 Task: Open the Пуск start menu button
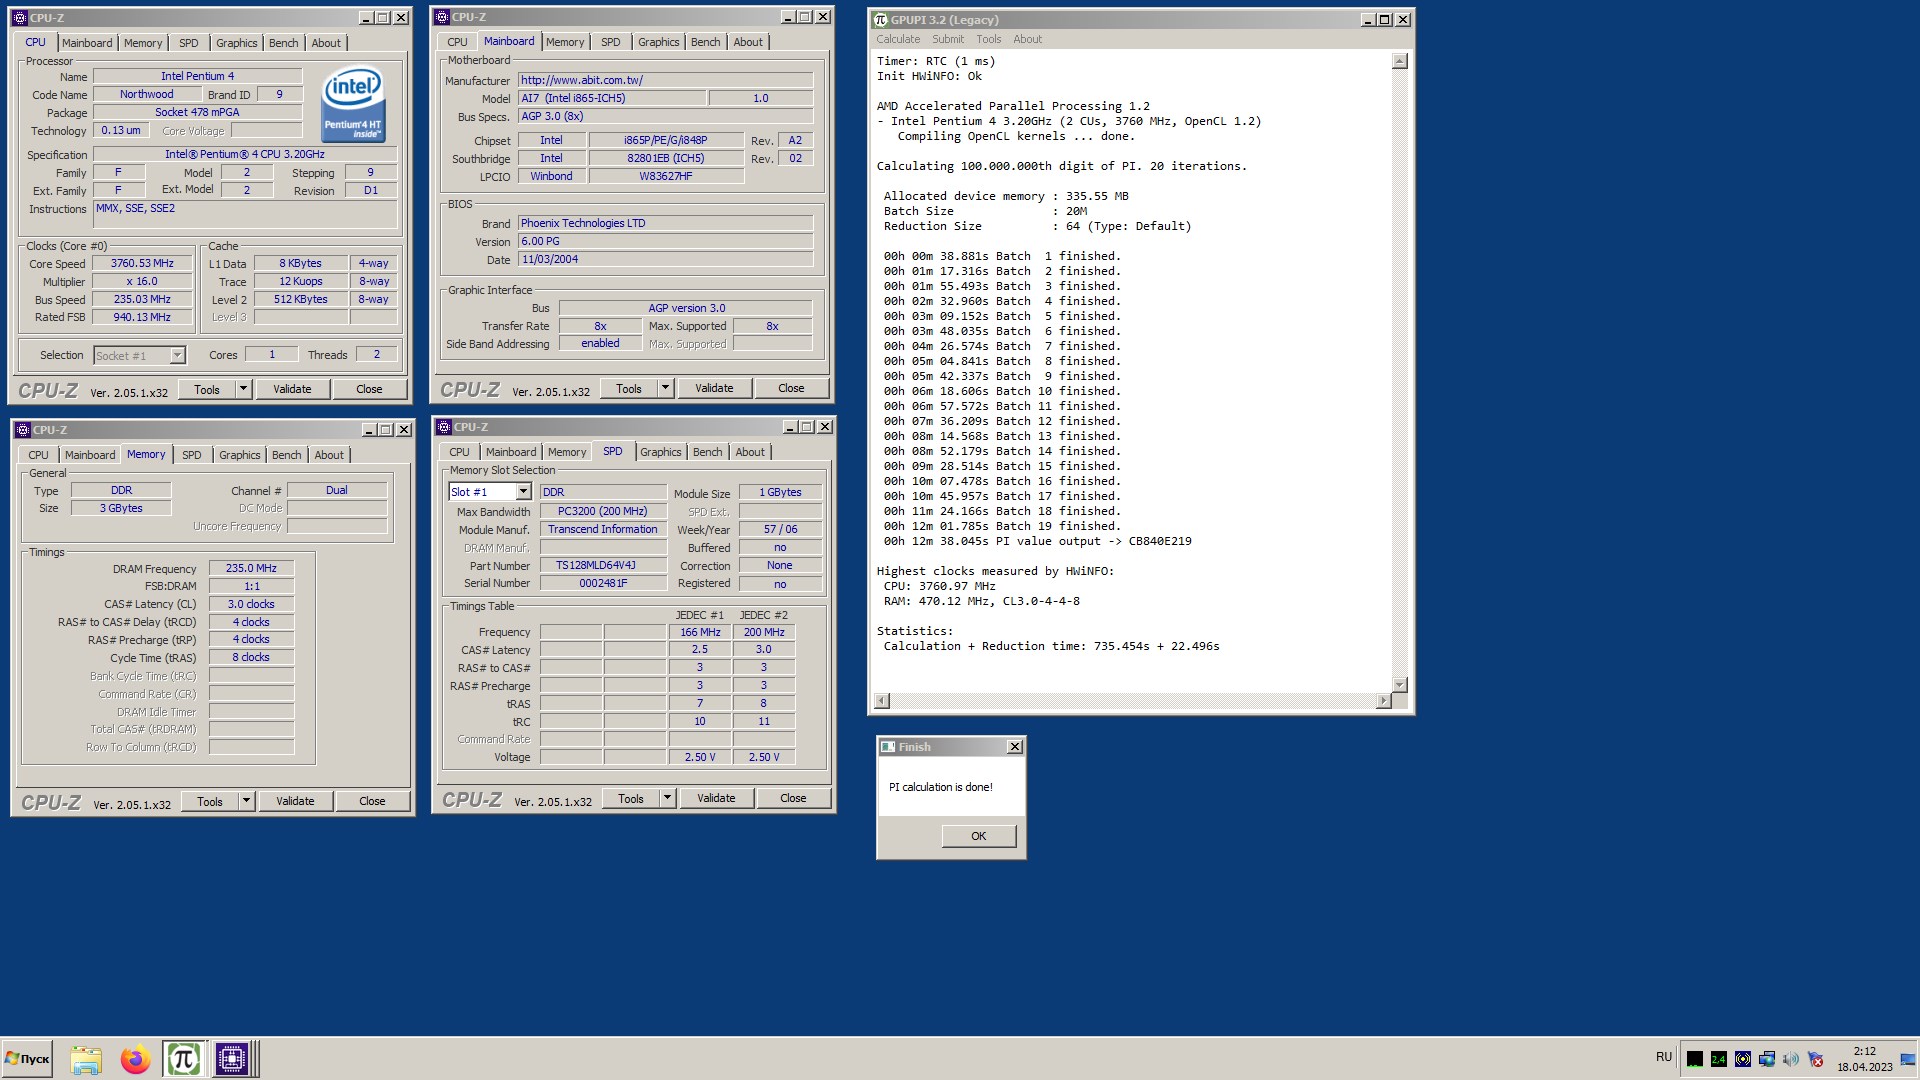click(27, 1059)
